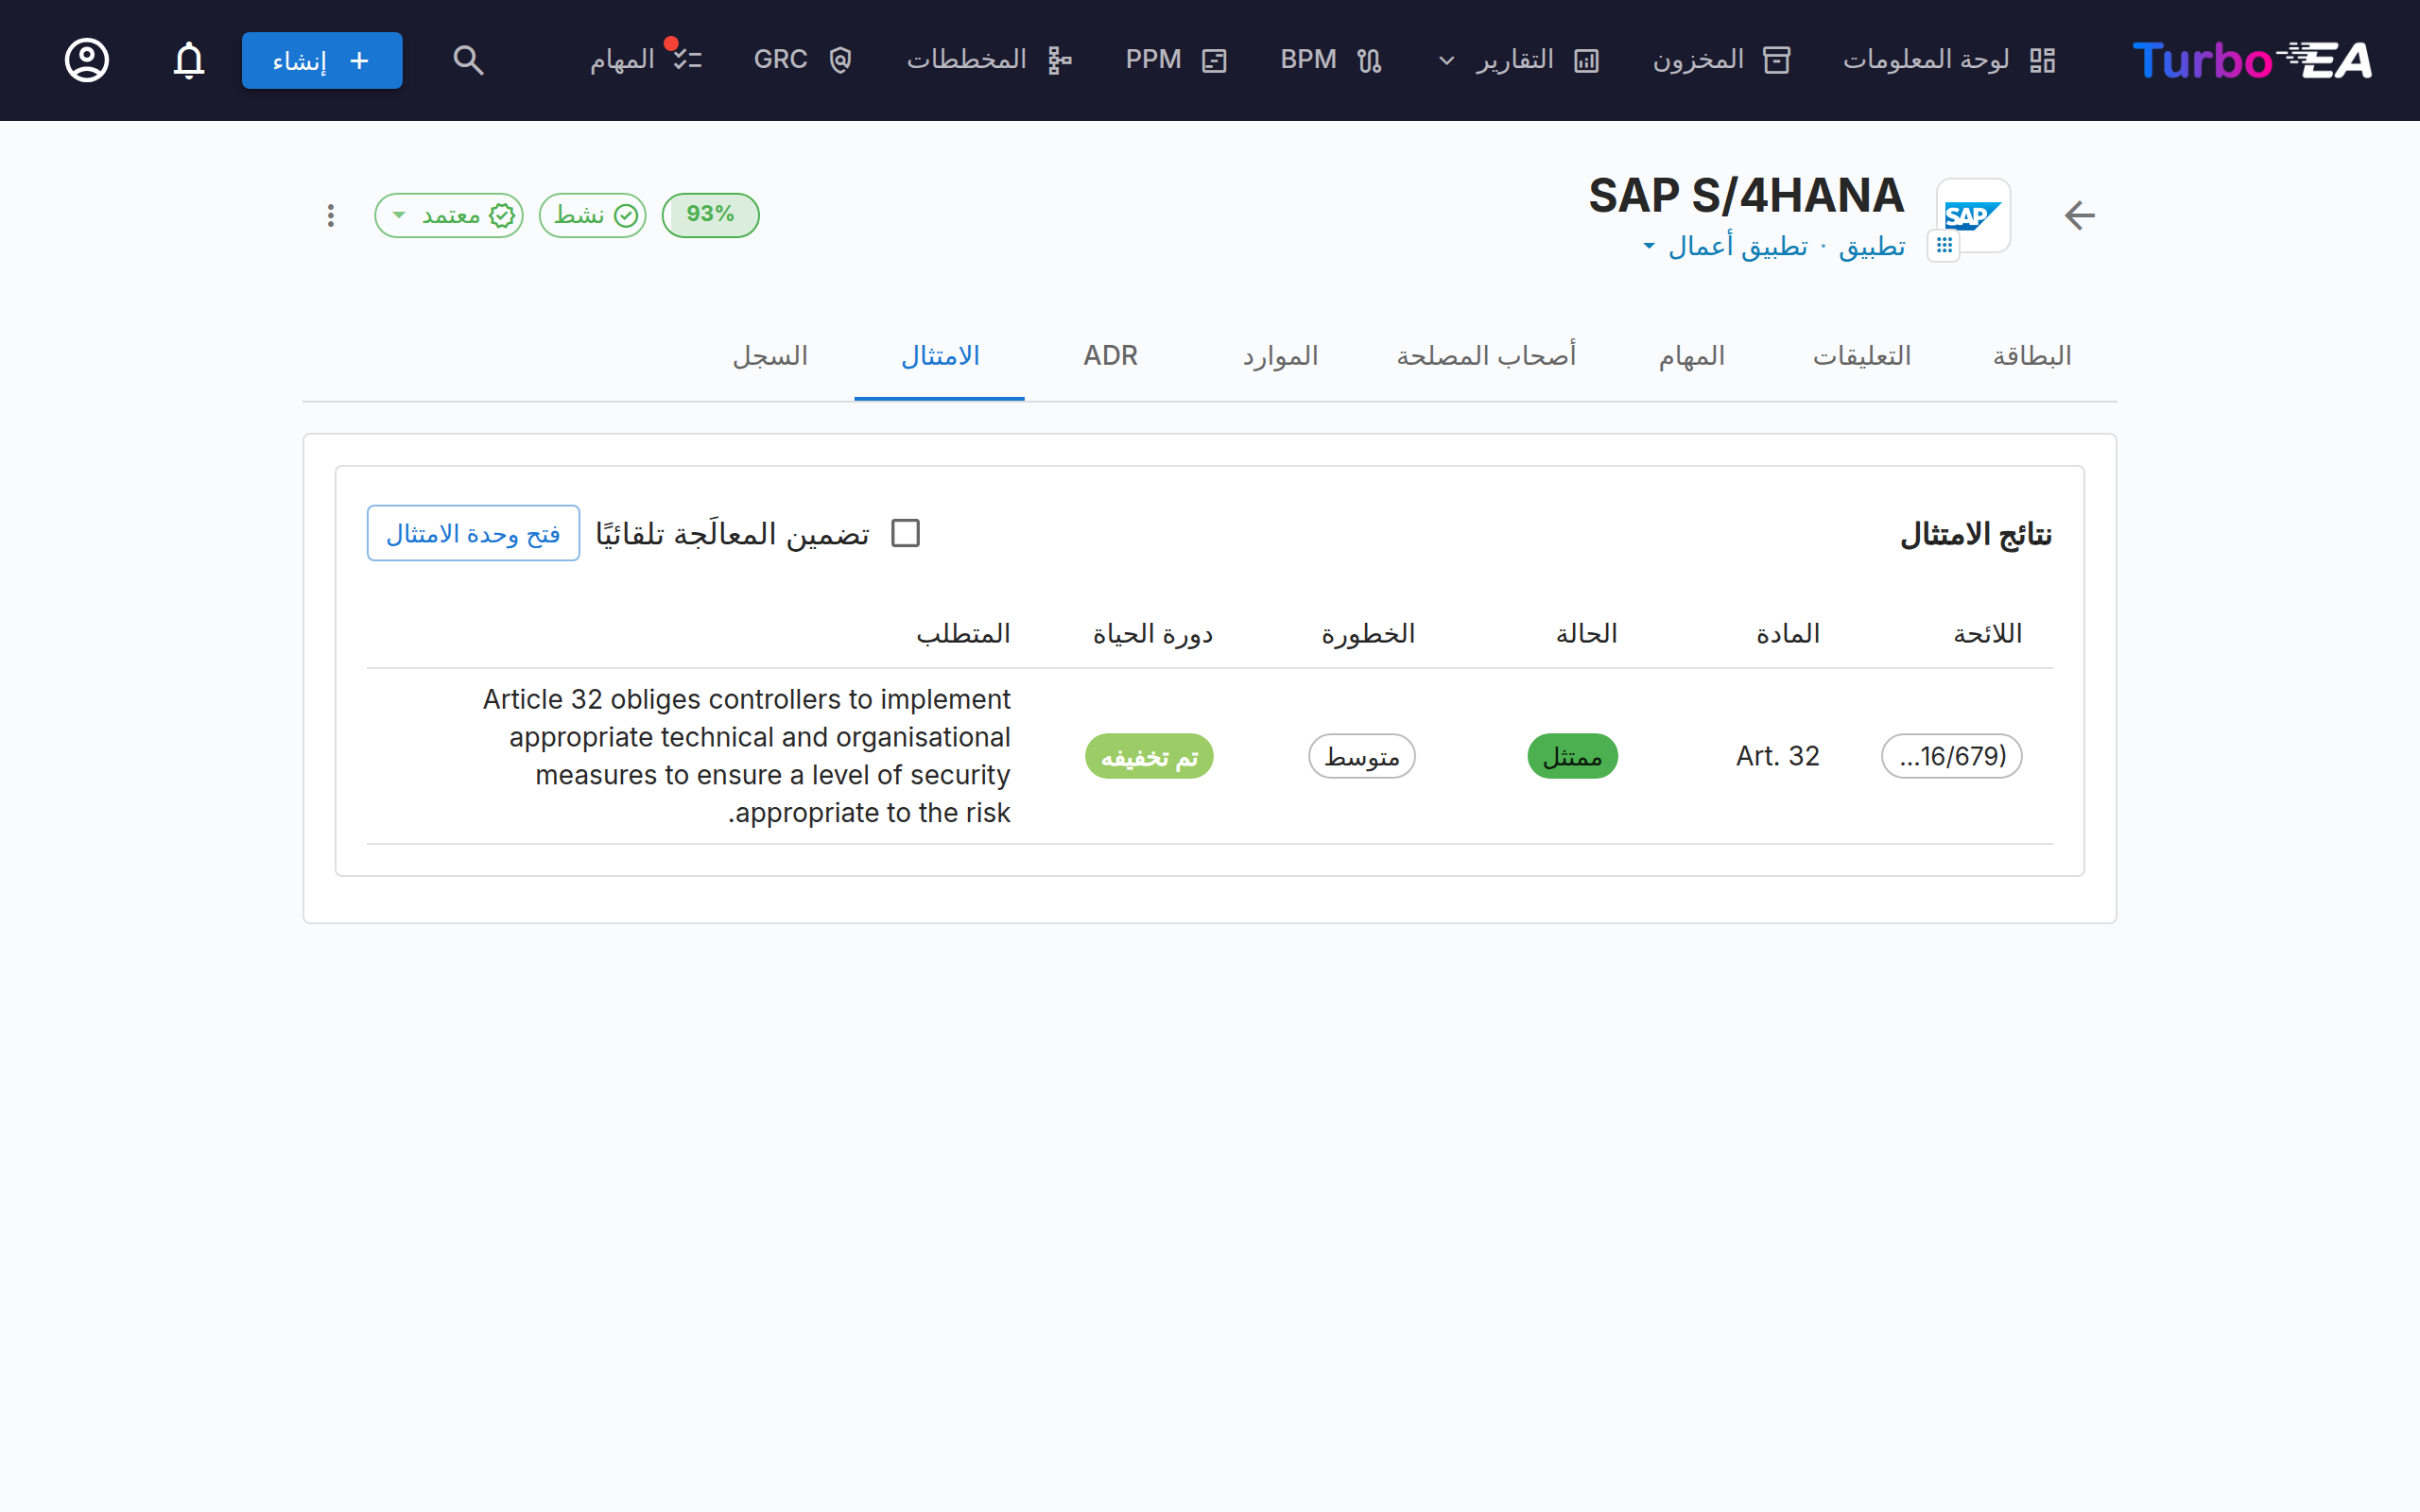Click the تم تخفيفه lifecycle chip
This screenshot has width=2420, height=1512.
[1149, 756]
